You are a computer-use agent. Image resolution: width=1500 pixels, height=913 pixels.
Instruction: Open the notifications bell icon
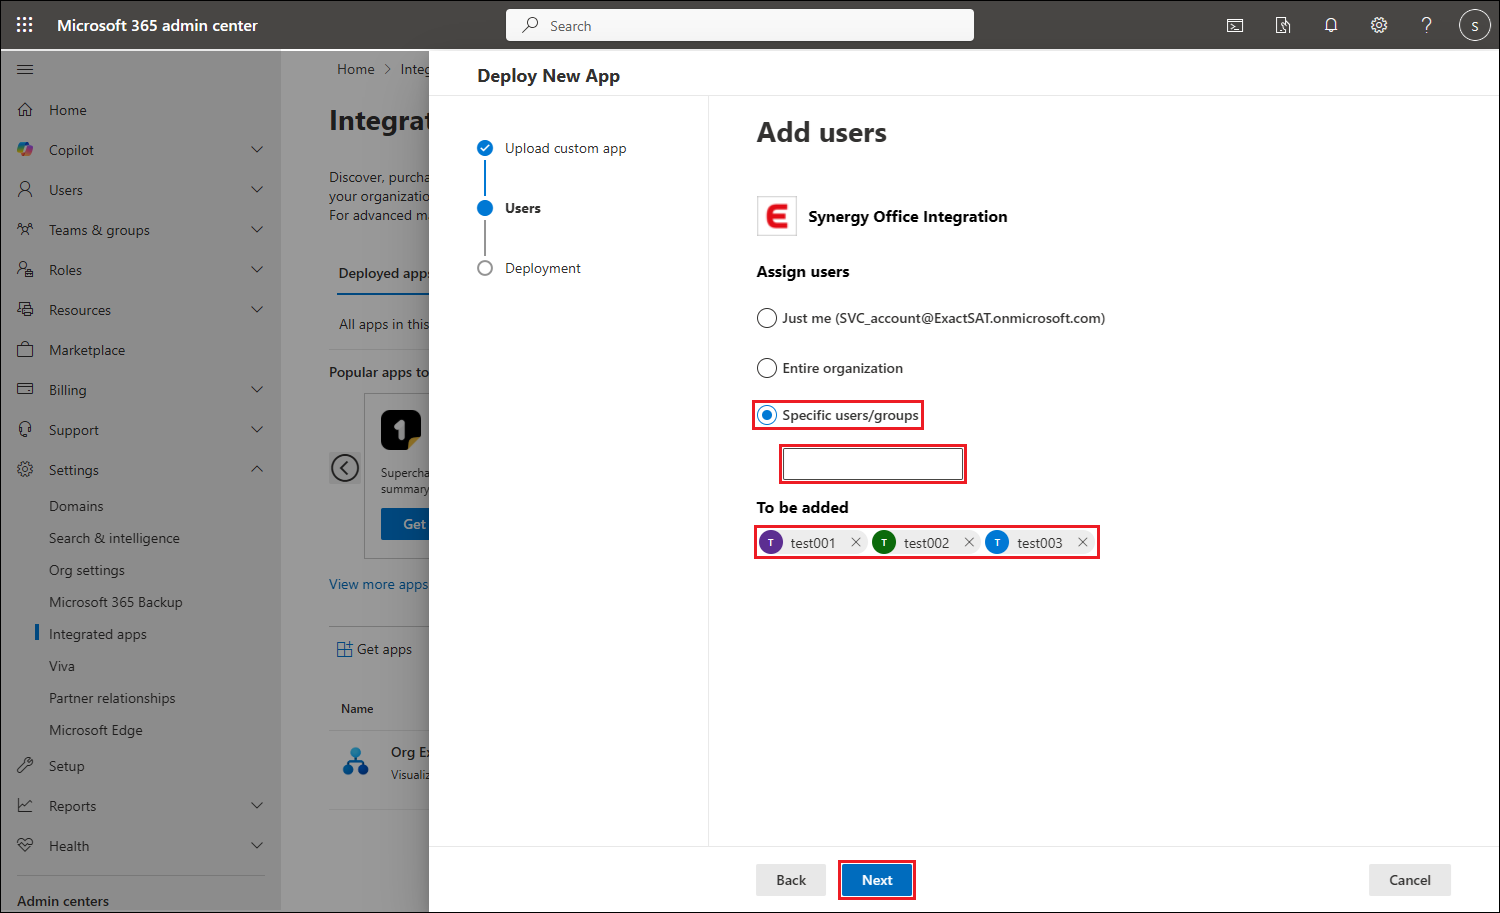tap(1331, 25)
